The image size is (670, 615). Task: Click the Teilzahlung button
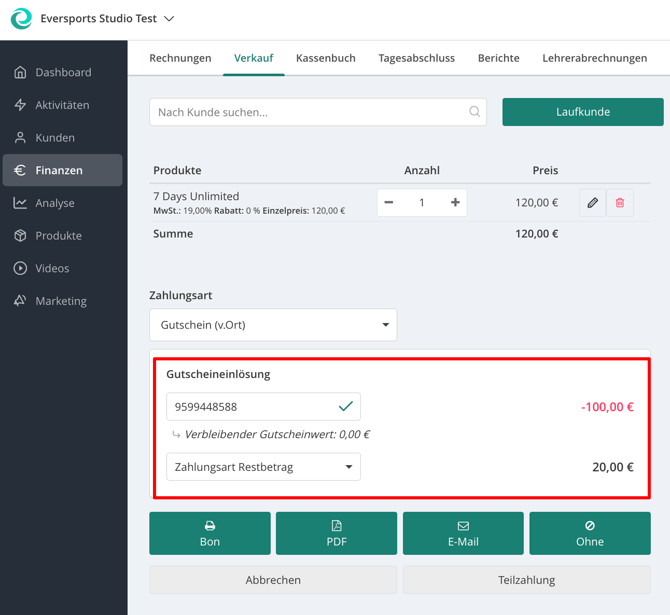526,580
